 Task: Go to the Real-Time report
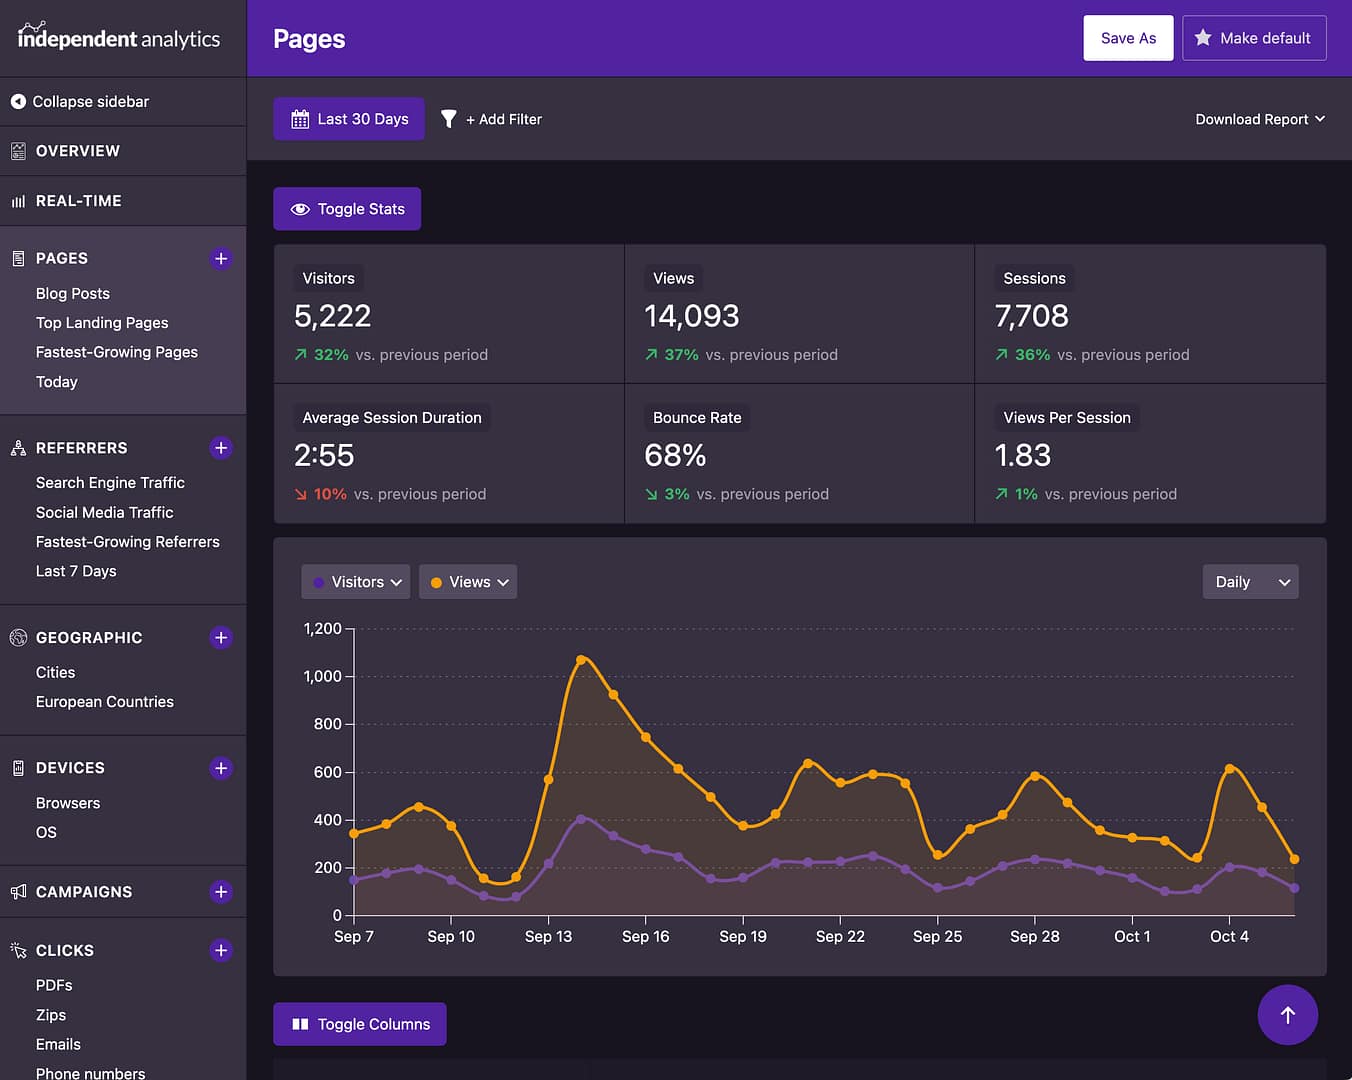tap(78, 201)
